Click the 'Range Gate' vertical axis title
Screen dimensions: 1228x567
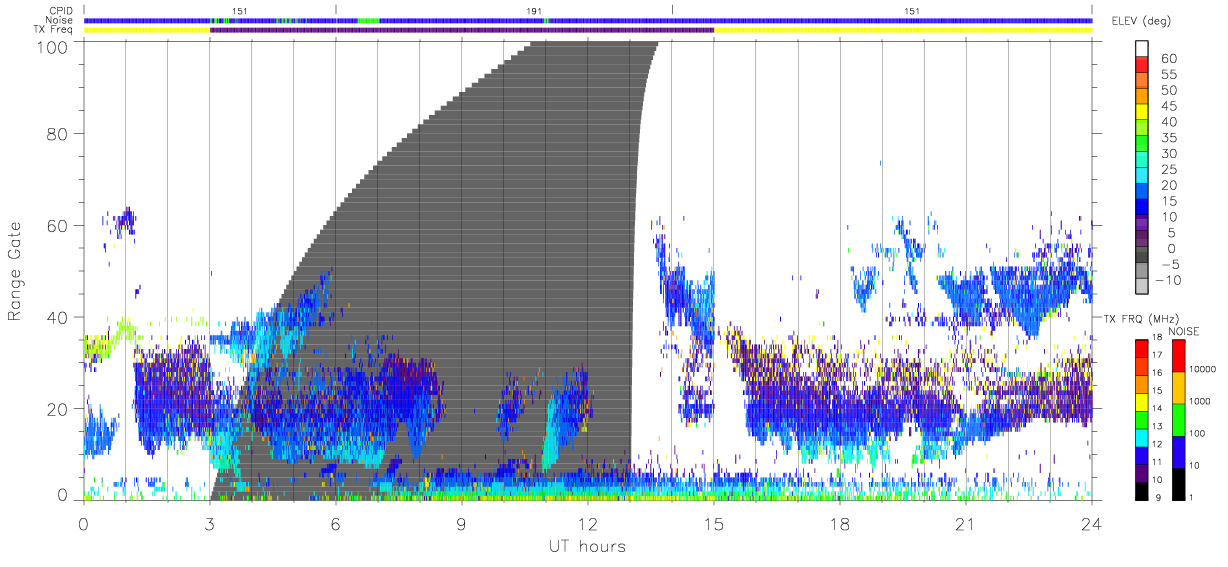[x=16, y=271]
